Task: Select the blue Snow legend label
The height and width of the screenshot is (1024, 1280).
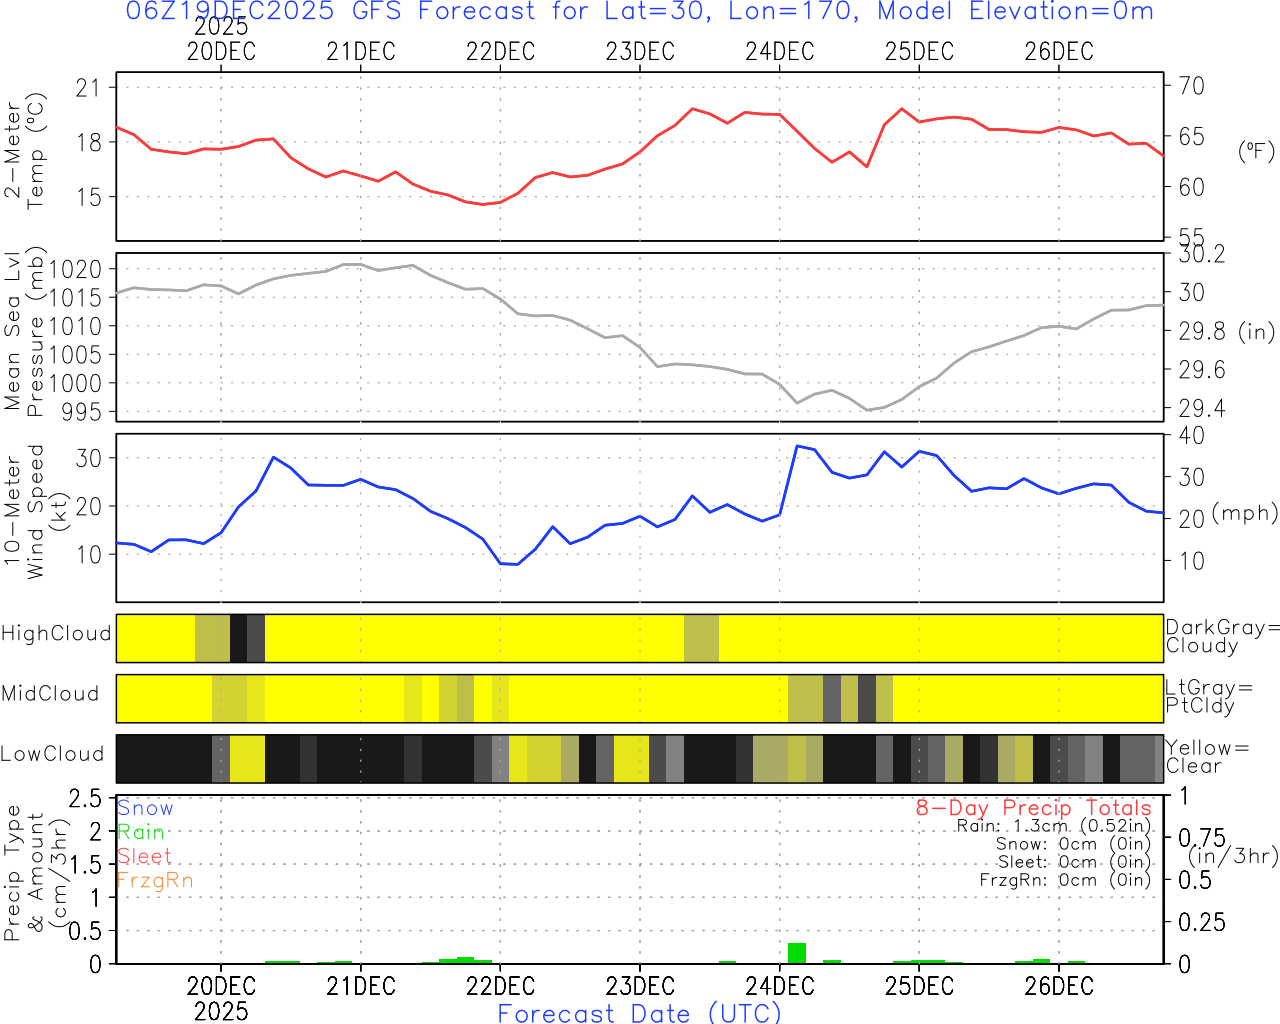Action: point(145,808)
